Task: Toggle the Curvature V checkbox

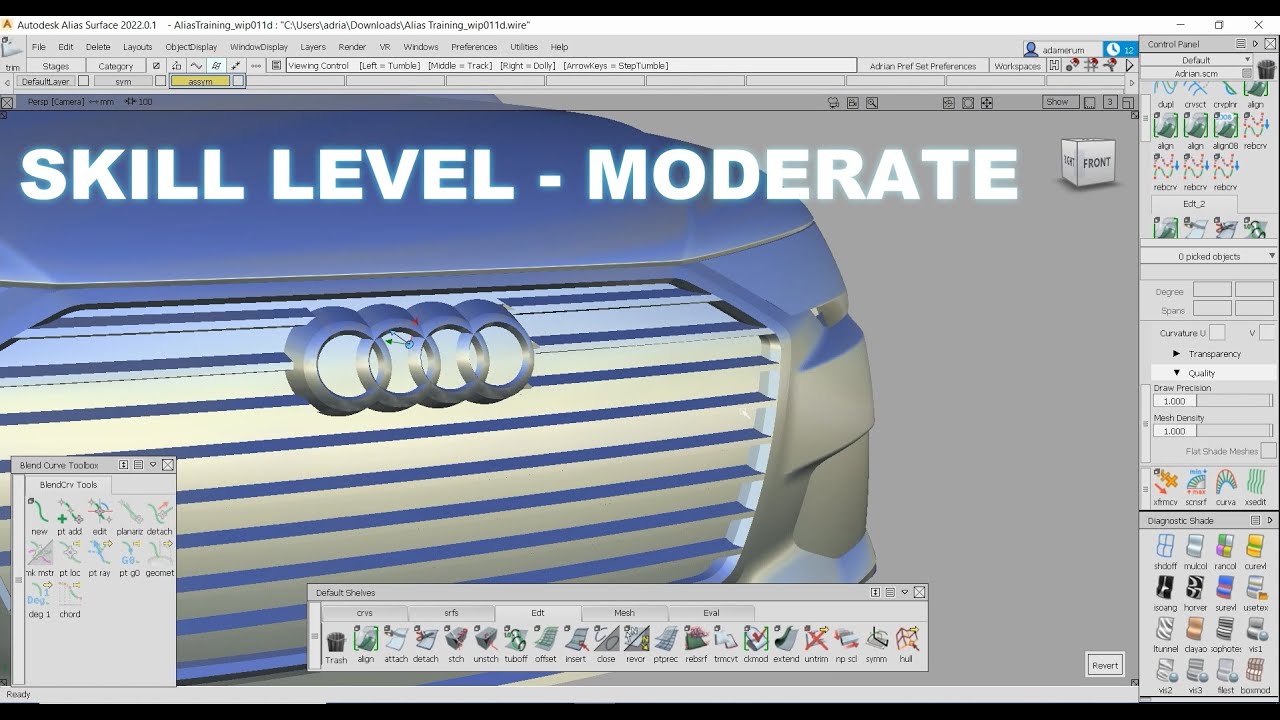Action: (x=1267, y=333)
